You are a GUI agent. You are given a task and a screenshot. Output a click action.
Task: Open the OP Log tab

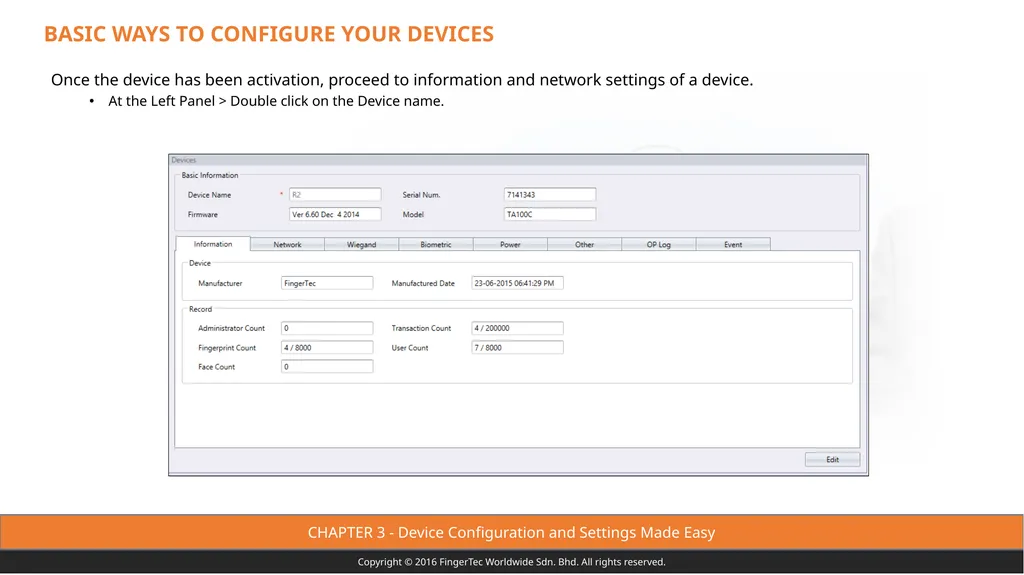coord(658,244)
